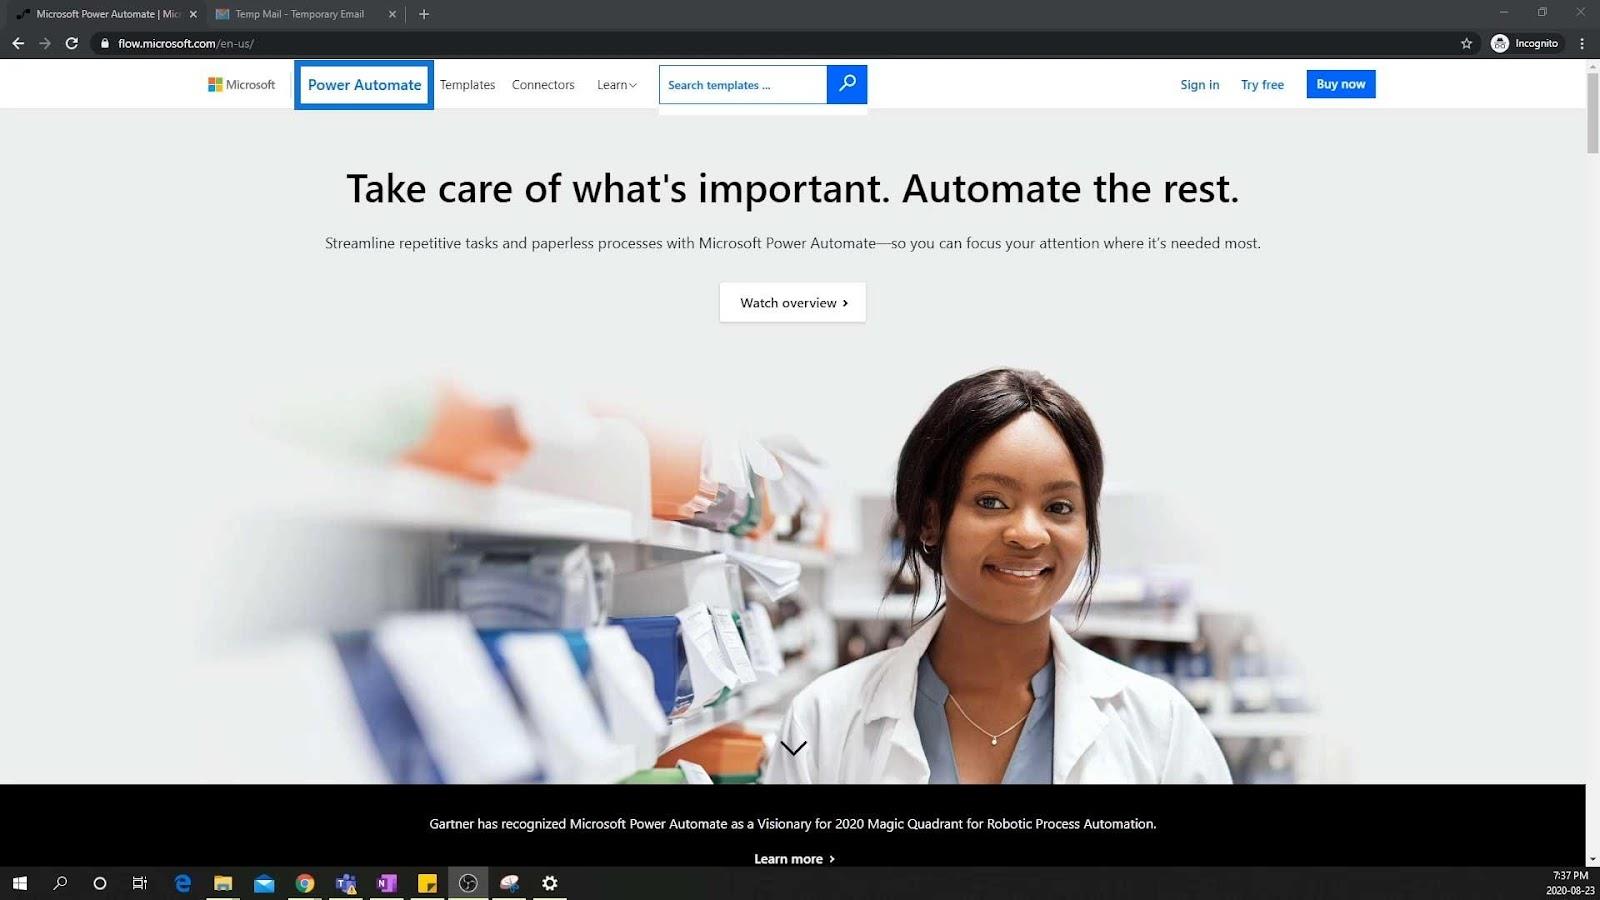This screenshot has height=900, width=1600.
Task: Open the Incognito profile indicator
Action: [1525, 43]
